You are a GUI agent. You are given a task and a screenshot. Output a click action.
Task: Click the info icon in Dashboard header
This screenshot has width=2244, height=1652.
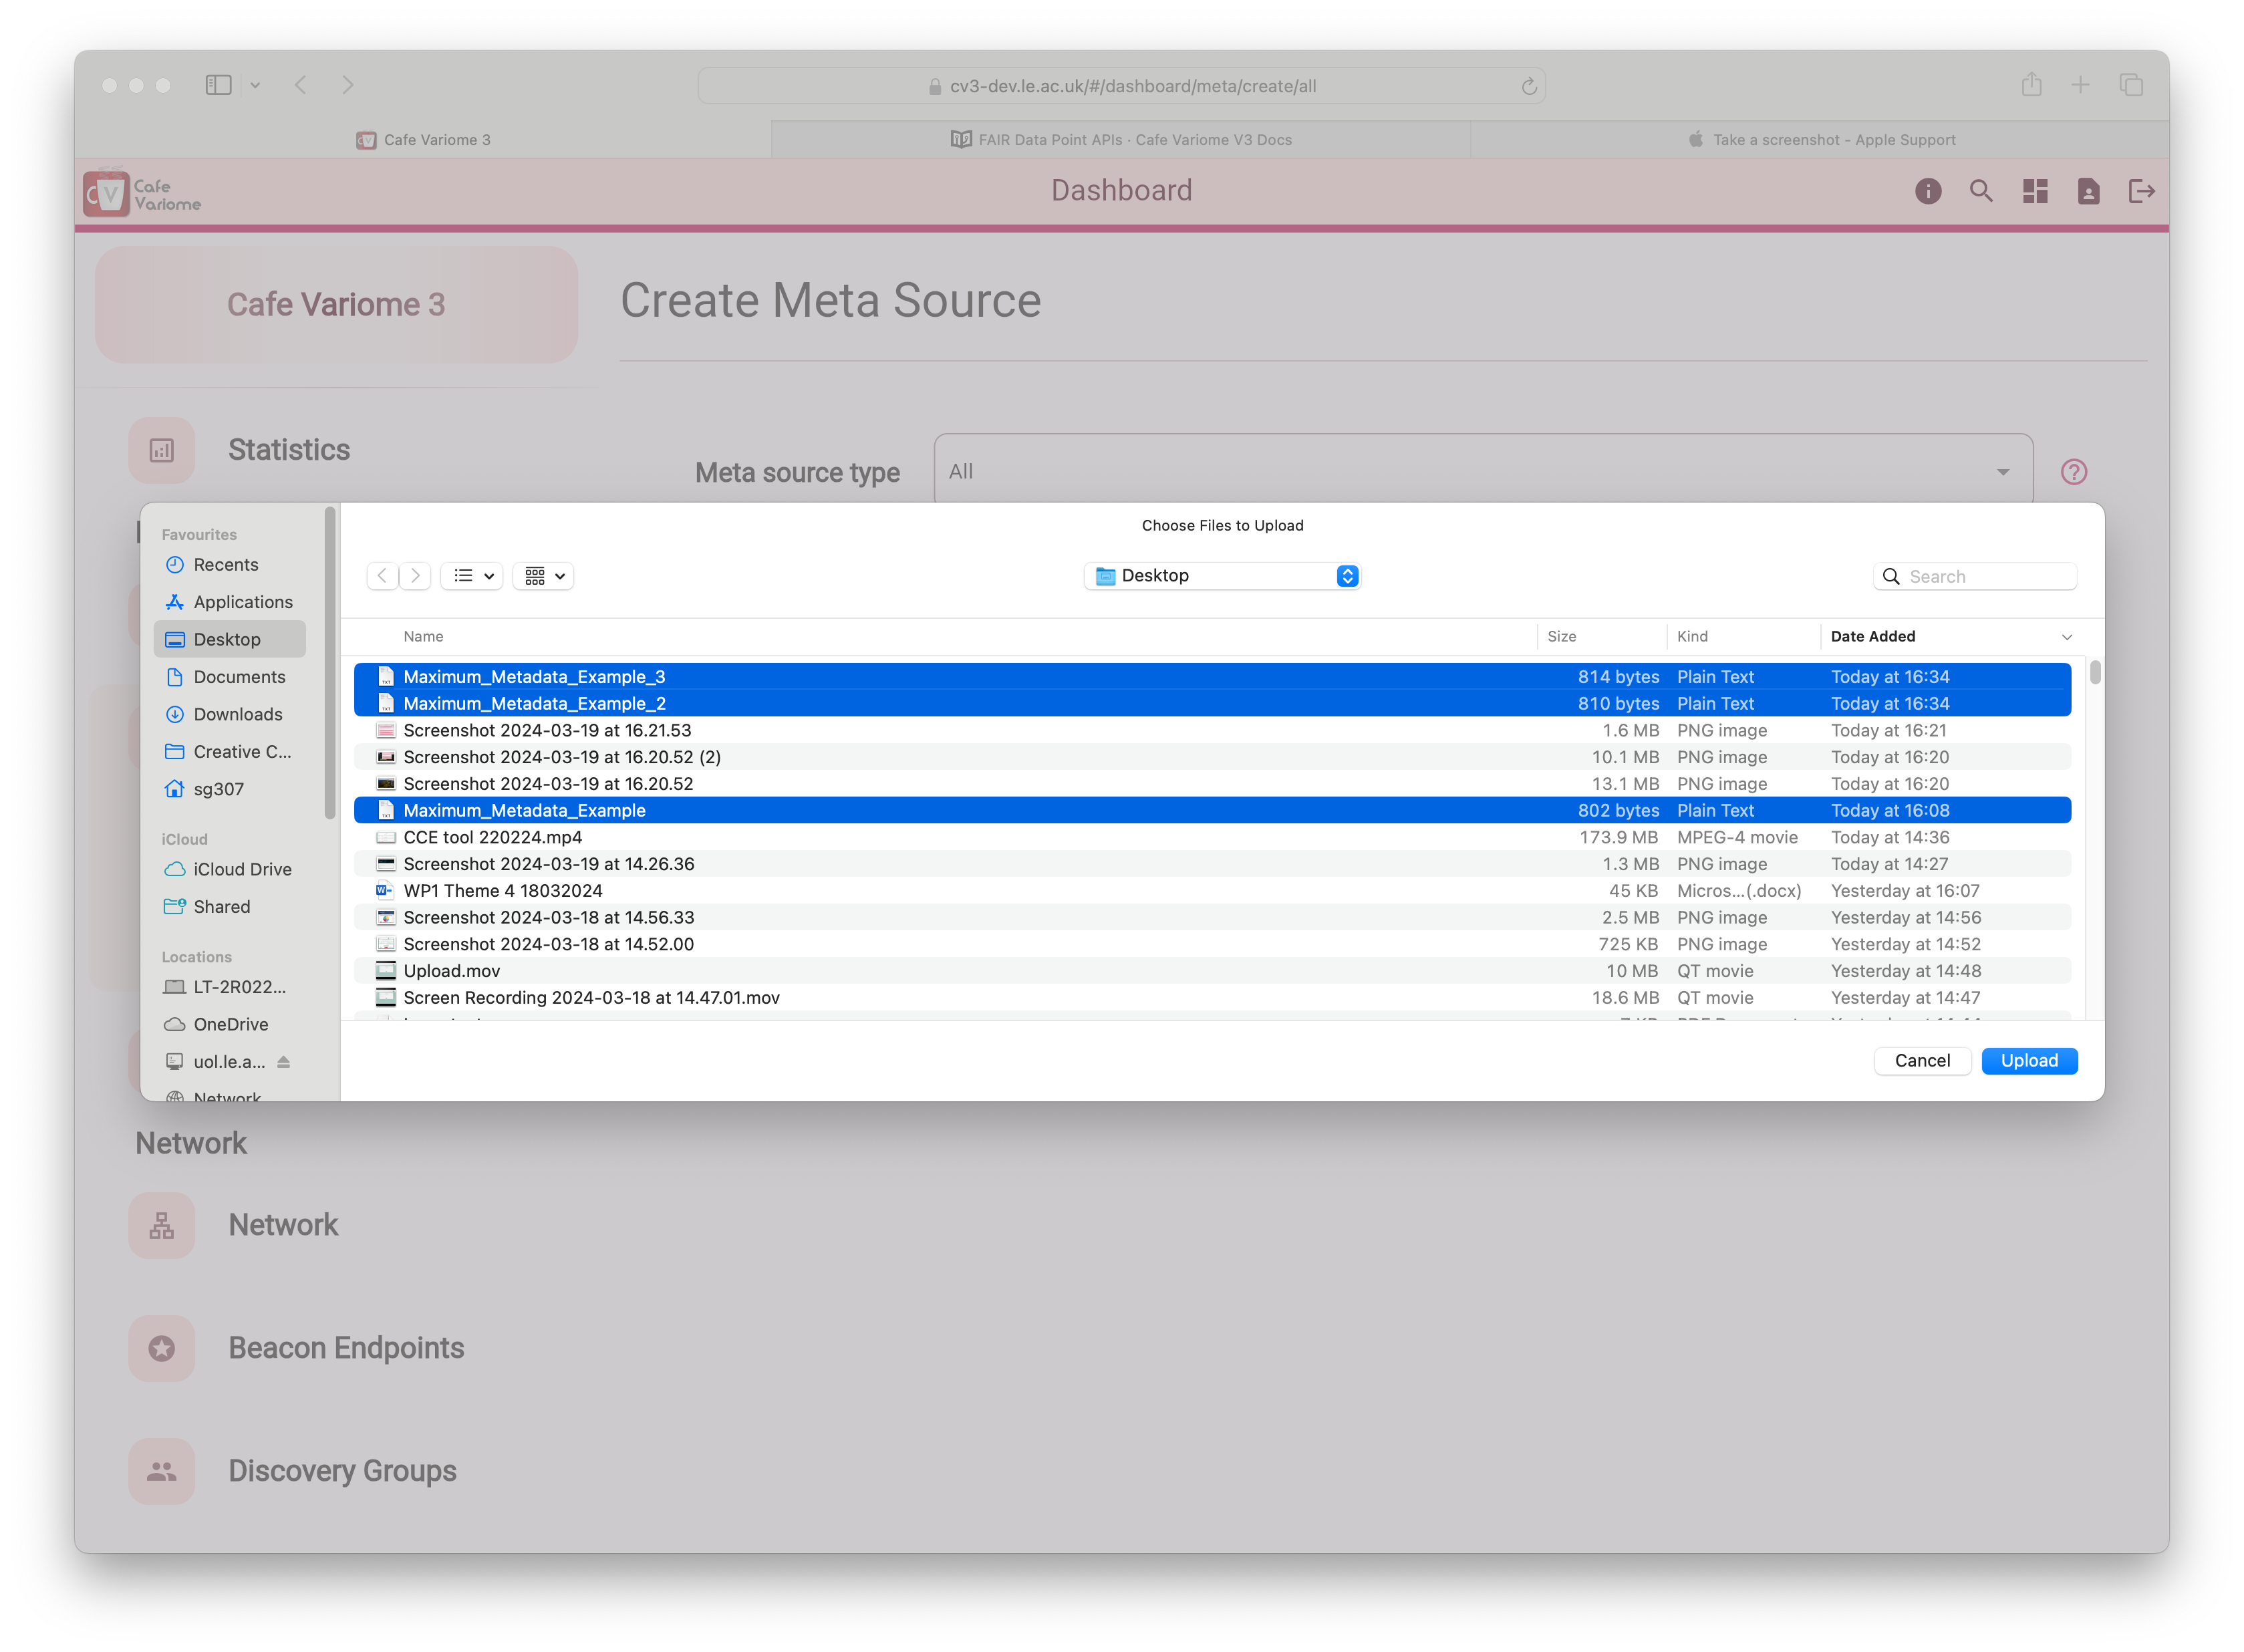coord(1927,191)
